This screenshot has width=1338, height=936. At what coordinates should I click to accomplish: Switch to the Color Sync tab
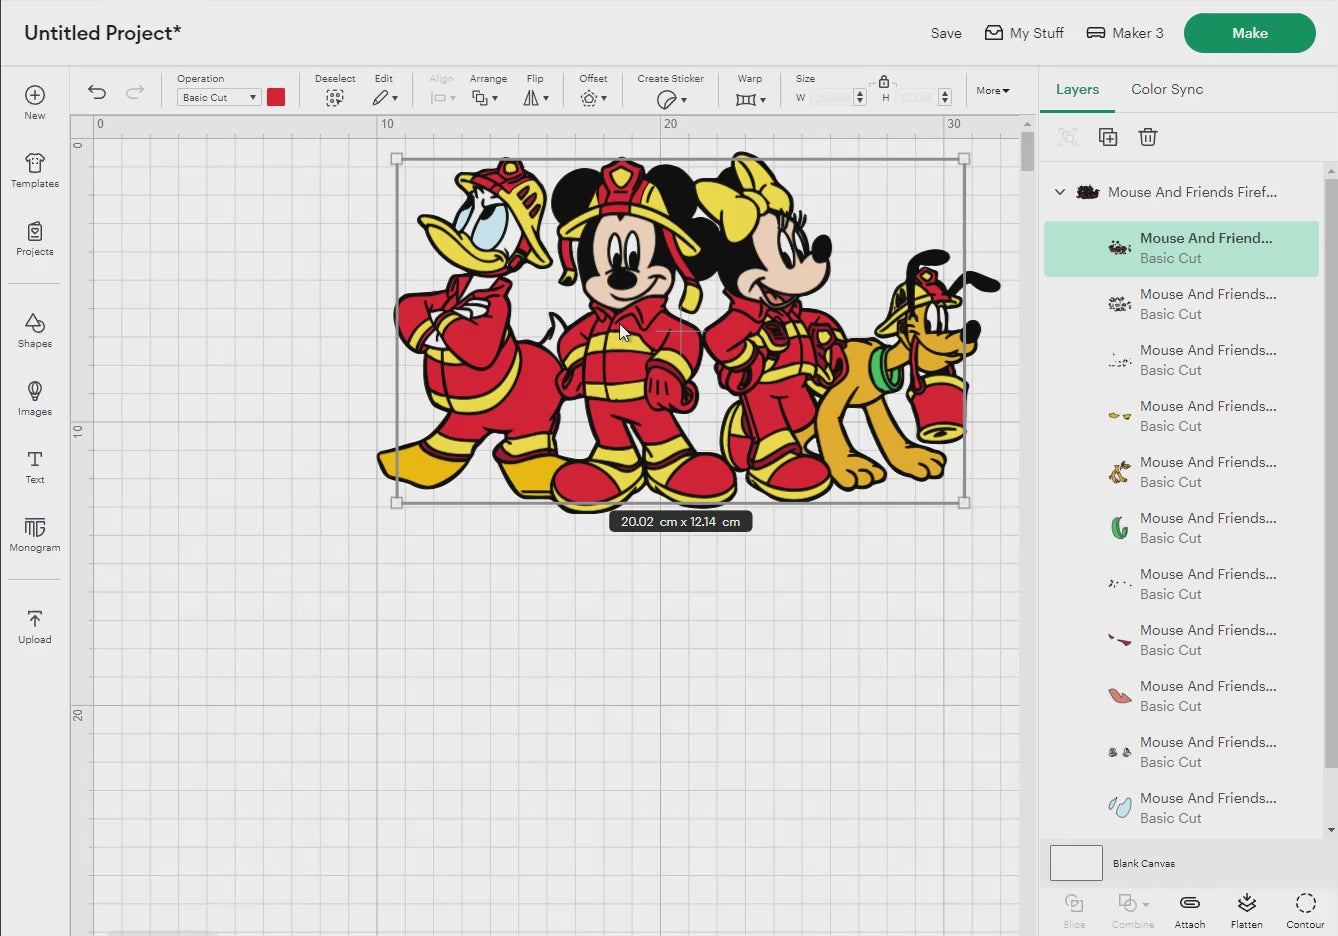1167,89
